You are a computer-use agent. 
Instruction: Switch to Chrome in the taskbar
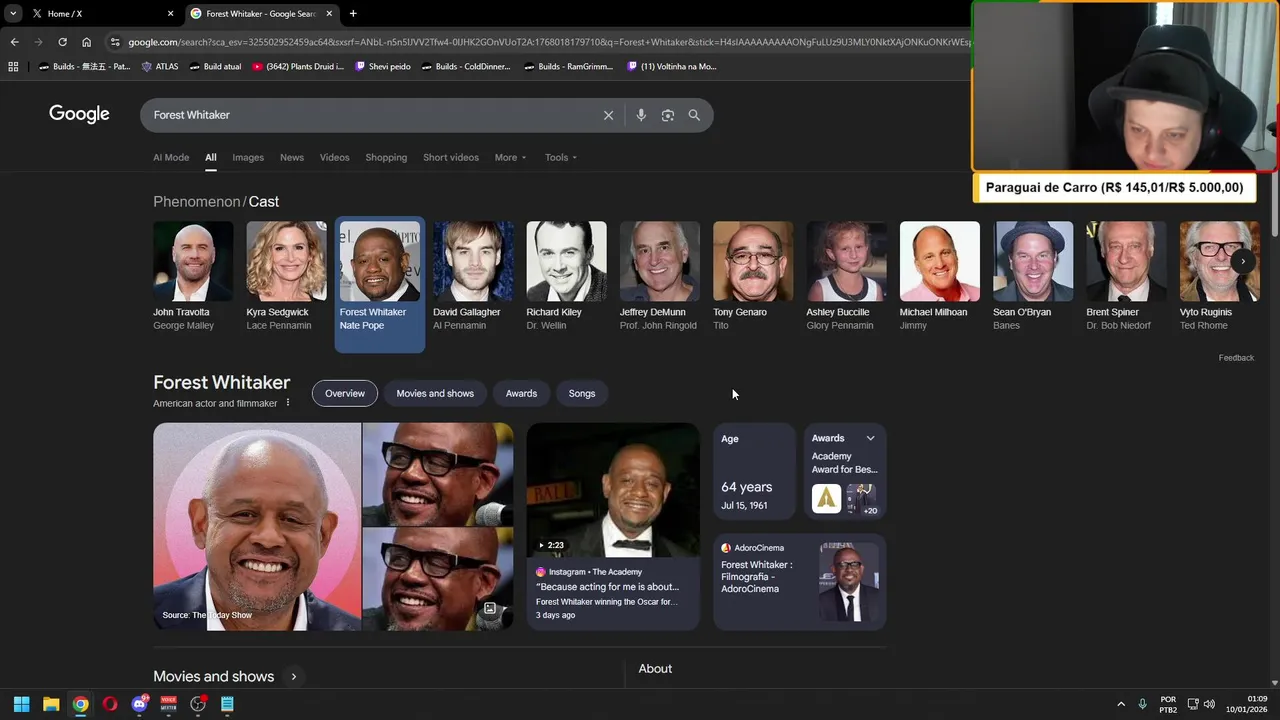coord(80,704)
